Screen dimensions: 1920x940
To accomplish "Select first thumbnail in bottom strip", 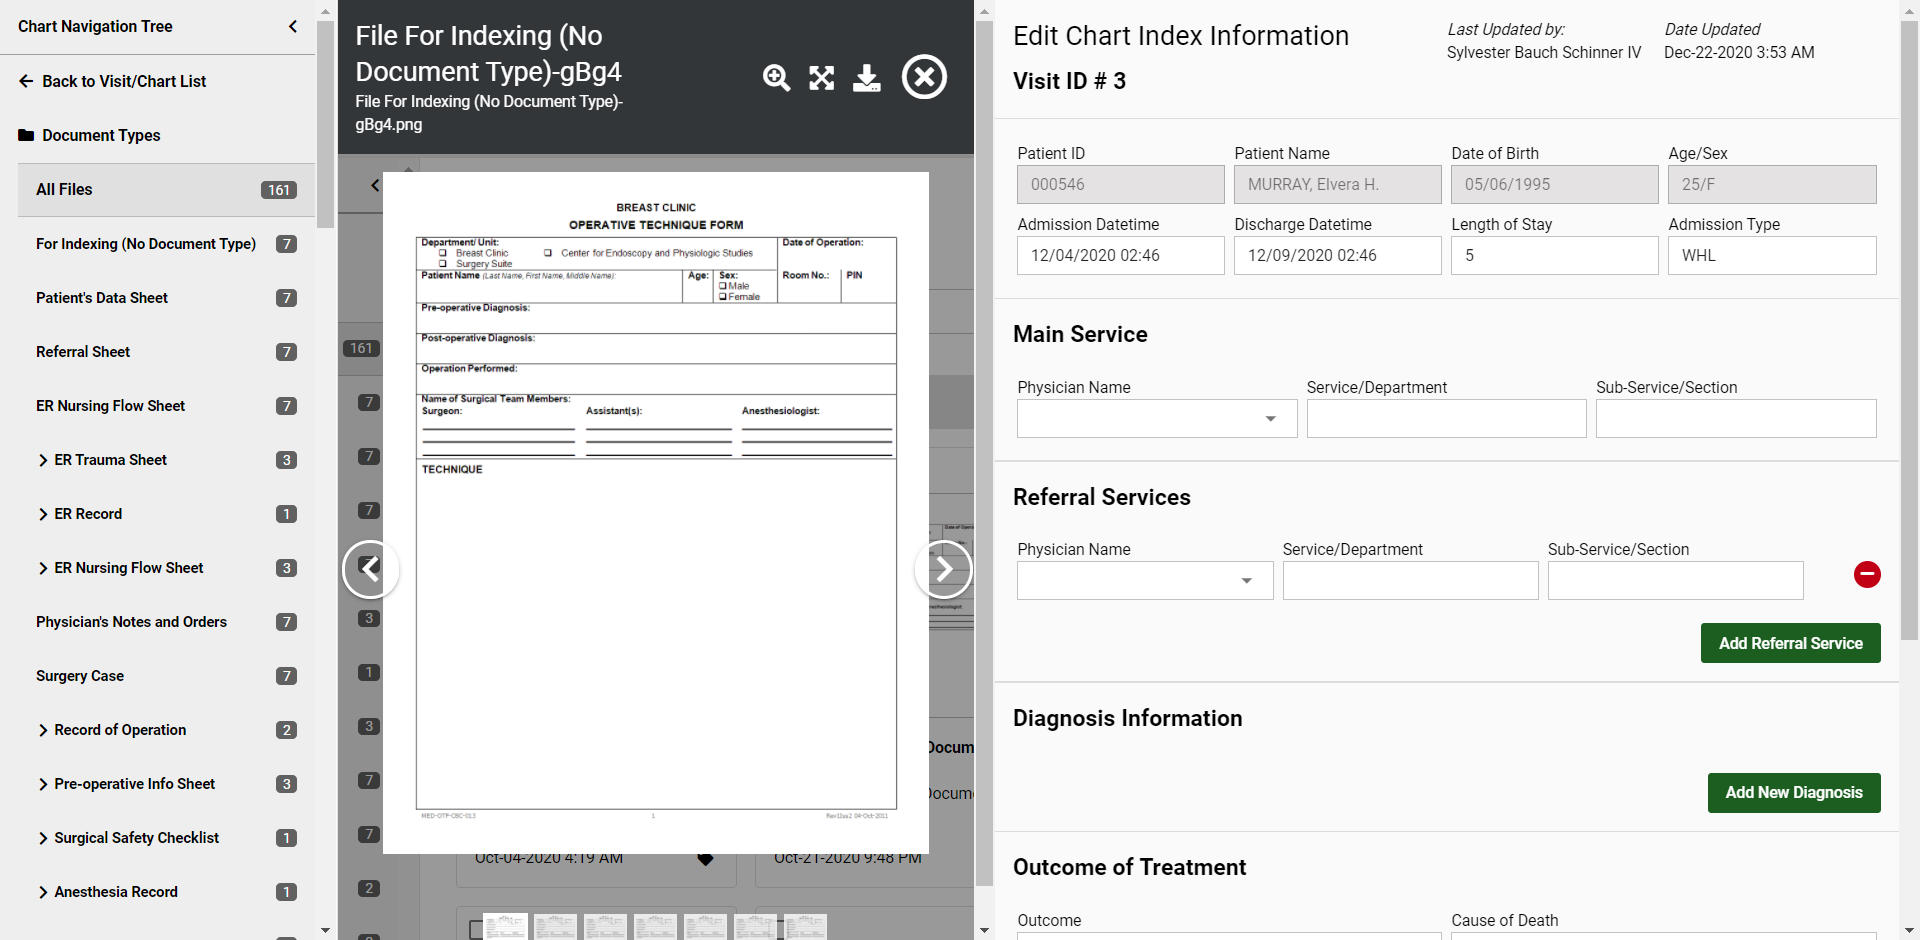I will click(506, 926).
